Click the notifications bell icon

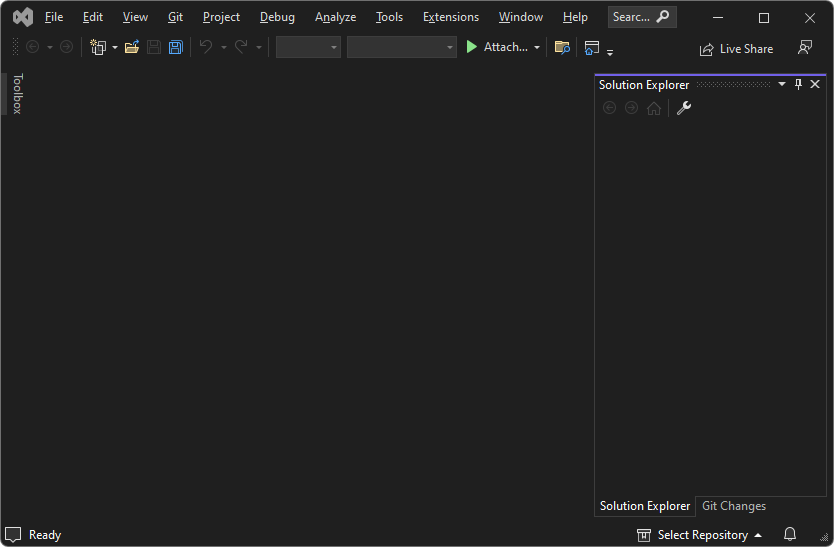coord(790,534)
